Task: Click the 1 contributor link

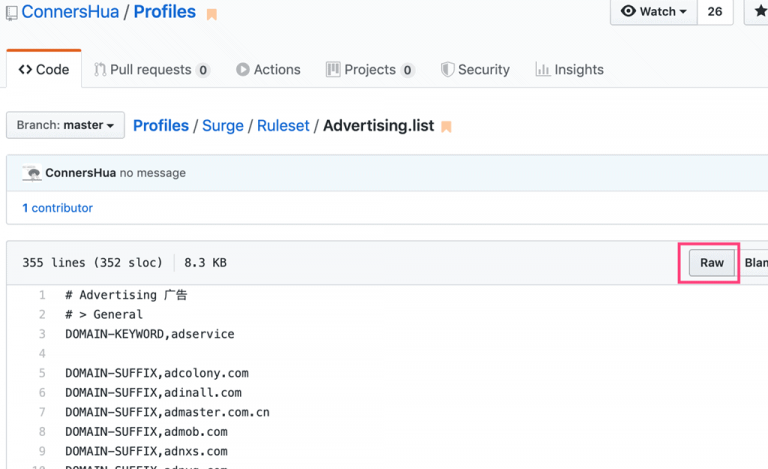Action: 57,208
